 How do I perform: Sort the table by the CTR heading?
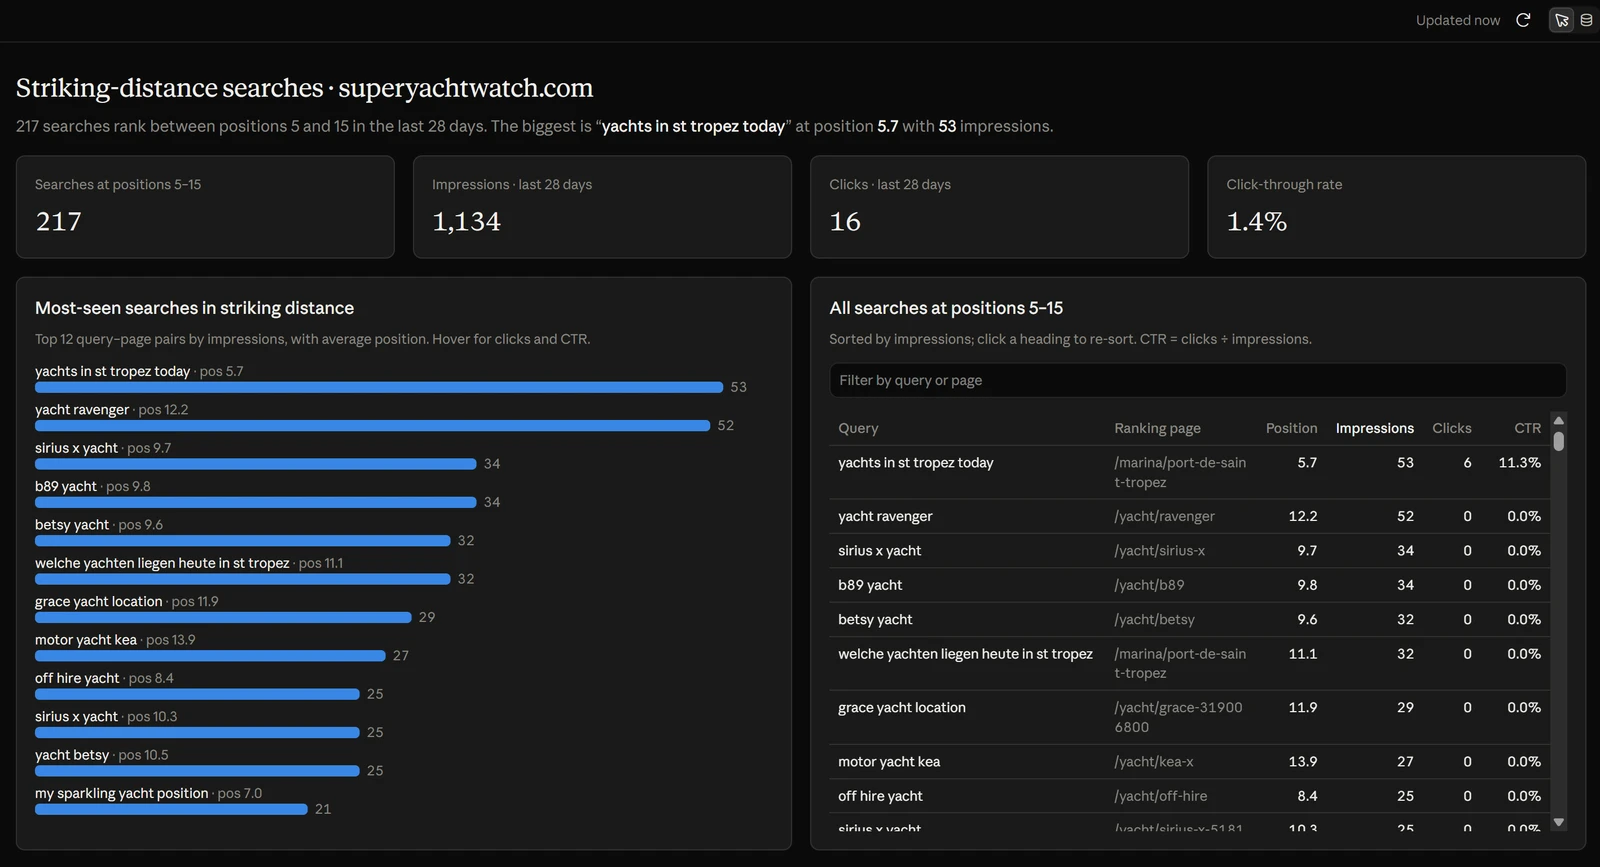[1527, 428]
